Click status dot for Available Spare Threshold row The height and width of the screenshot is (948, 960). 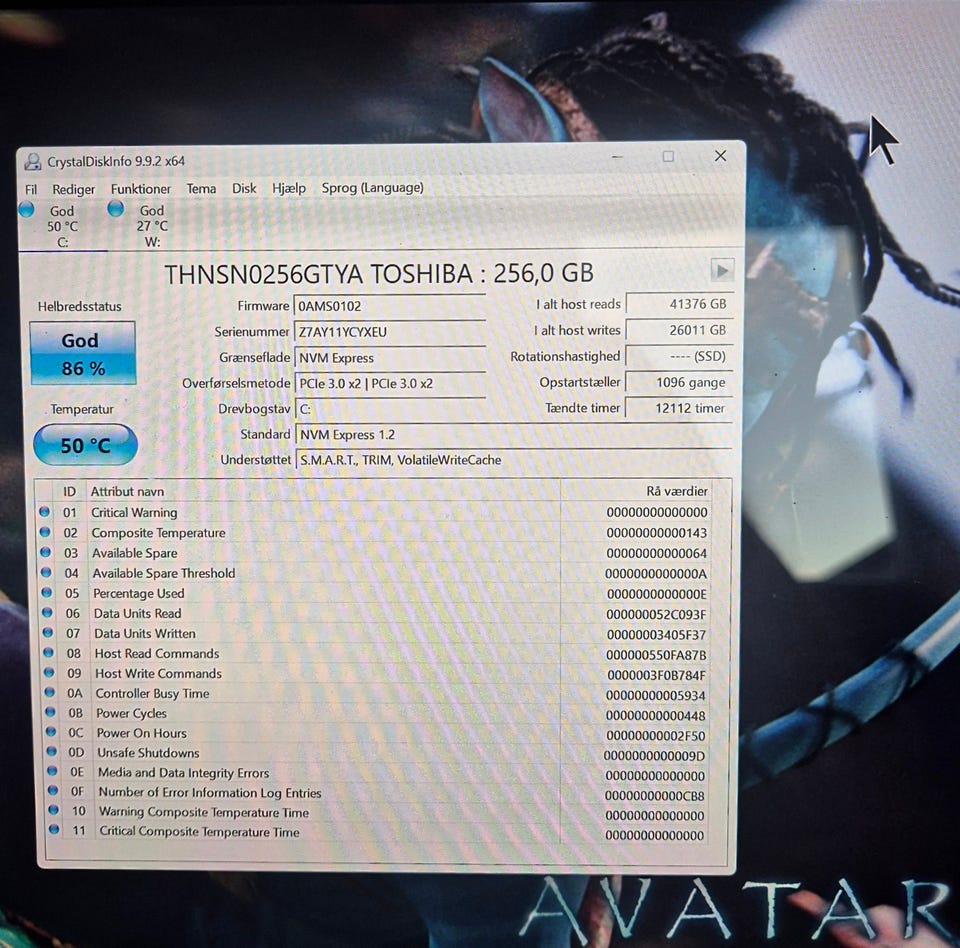[46, 572]
